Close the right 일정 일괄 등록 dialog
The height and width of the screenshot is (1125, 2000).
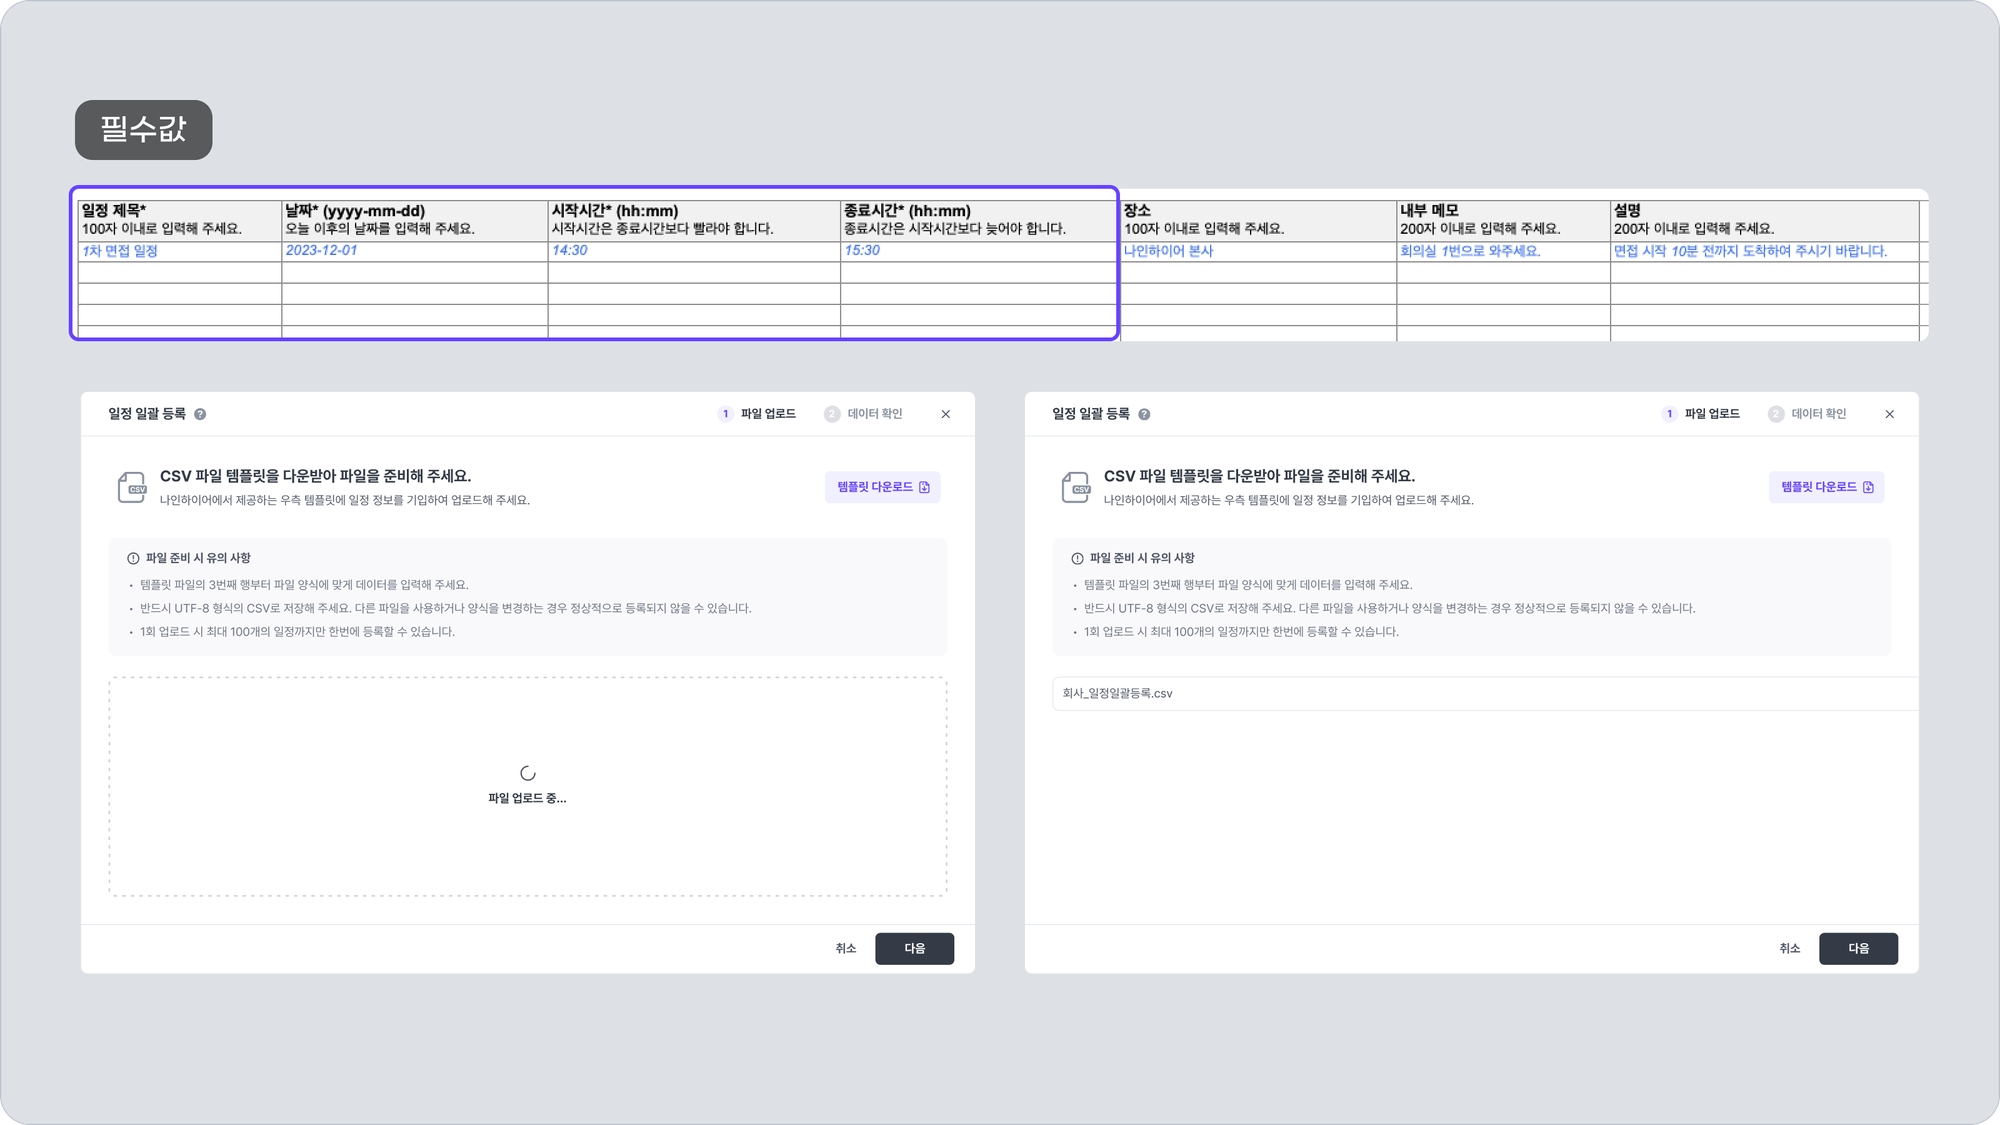click(x=1889, y=414)
